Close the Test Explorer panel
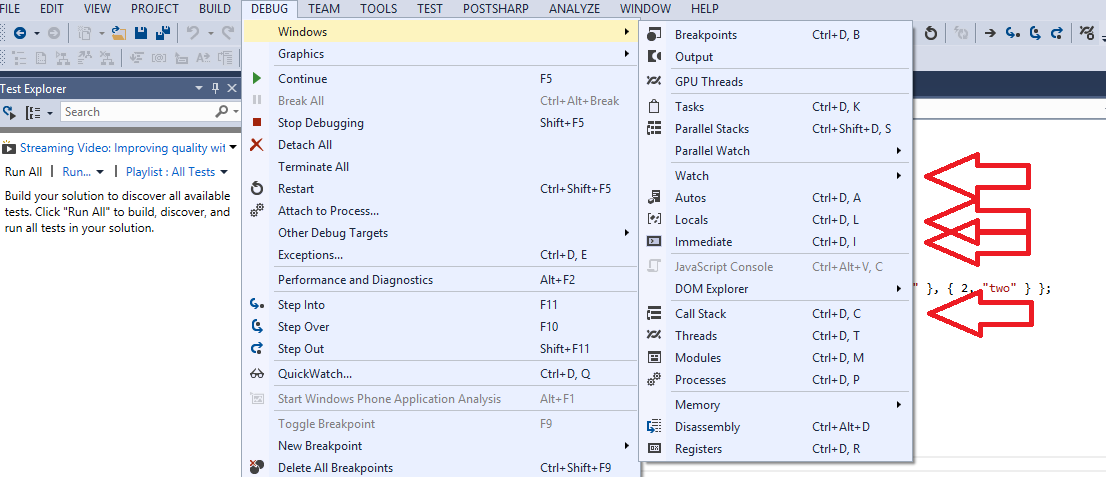This screenshot has height=477, width=1106. [x=232, y=89]
